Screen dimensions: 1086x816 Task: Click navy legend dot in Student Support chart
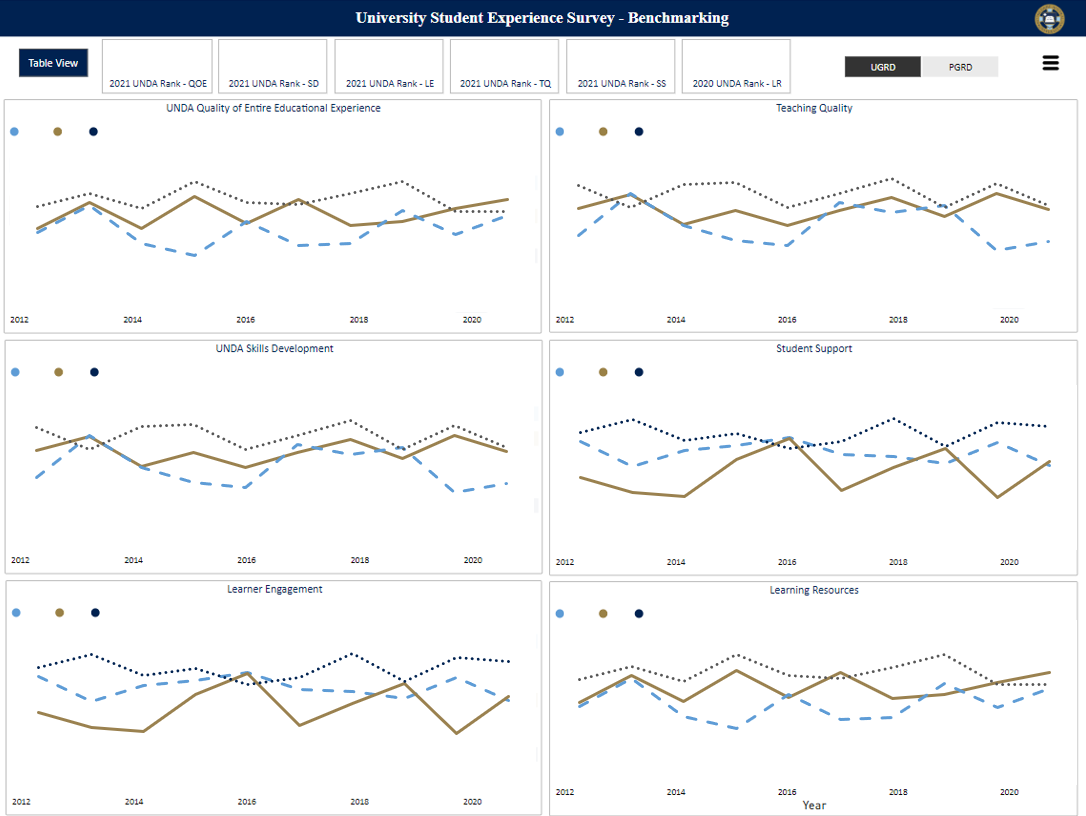point(639,372)
